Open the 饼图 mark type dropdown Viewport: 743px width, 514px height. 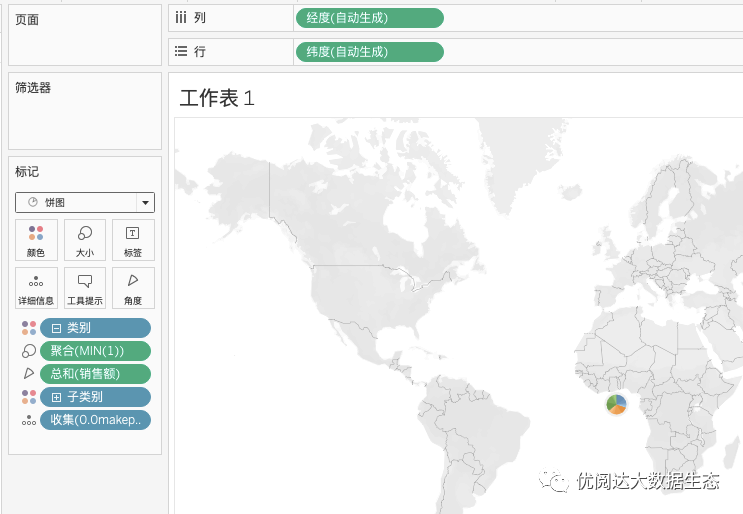(x=85, y=203)
